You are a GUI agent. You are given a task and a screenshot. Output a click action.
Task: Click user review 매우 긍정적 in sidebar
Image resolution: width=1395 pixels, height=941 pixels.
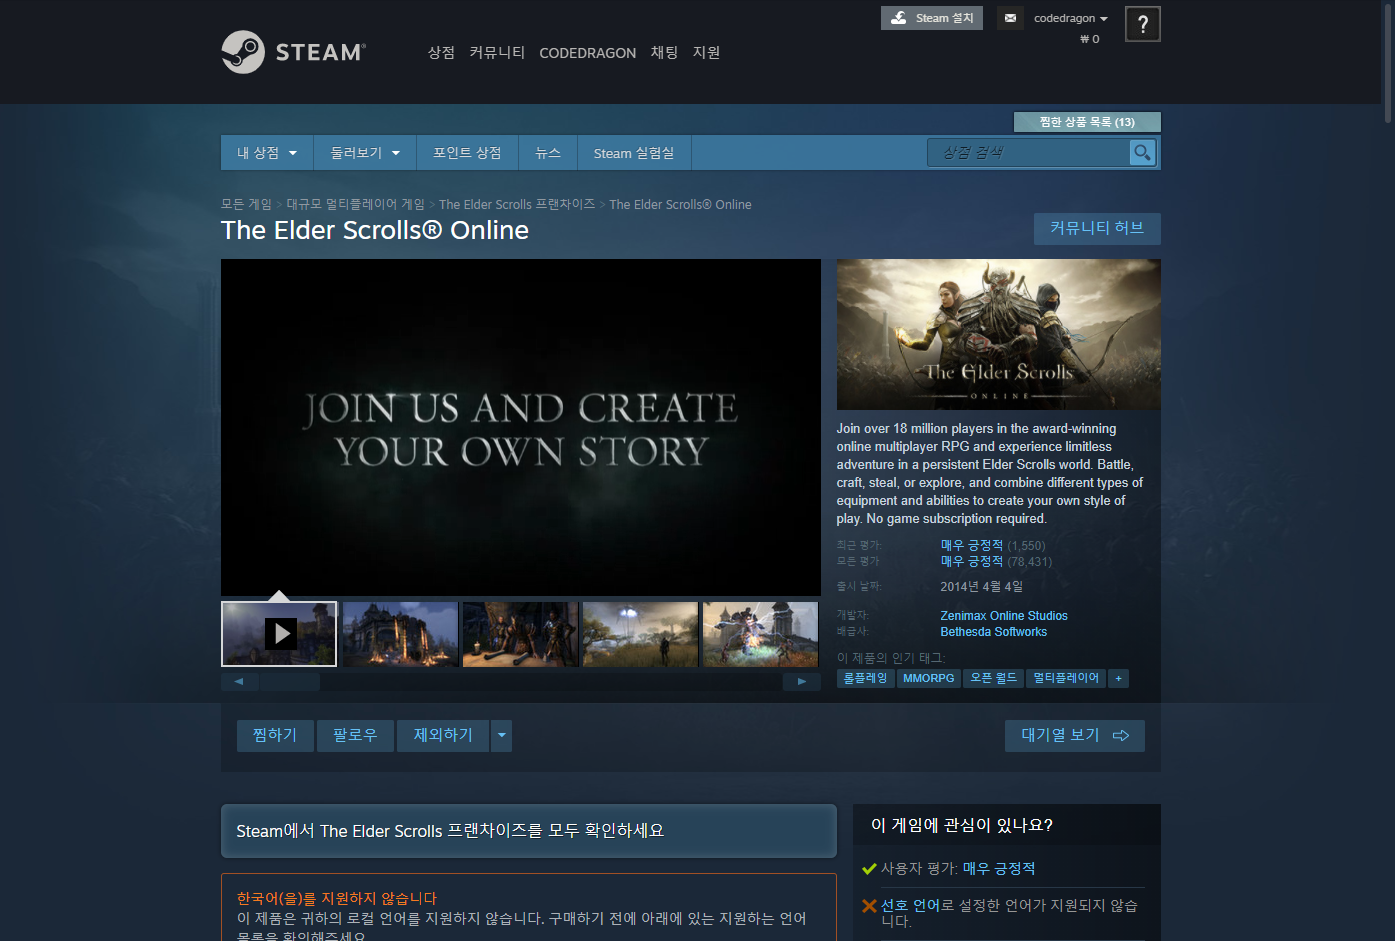(x=999, y=868)
